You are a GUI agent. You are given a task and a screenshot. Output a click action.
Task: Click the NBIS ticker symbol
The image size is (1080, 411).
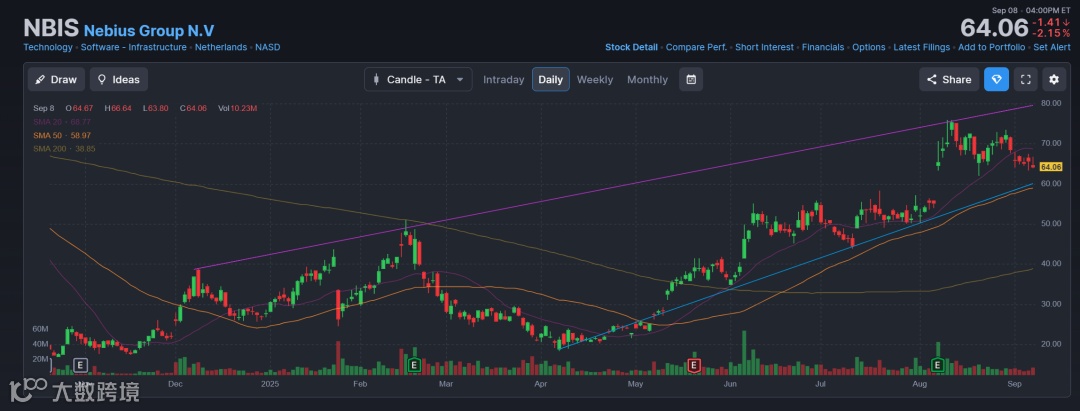coord(52,28)
